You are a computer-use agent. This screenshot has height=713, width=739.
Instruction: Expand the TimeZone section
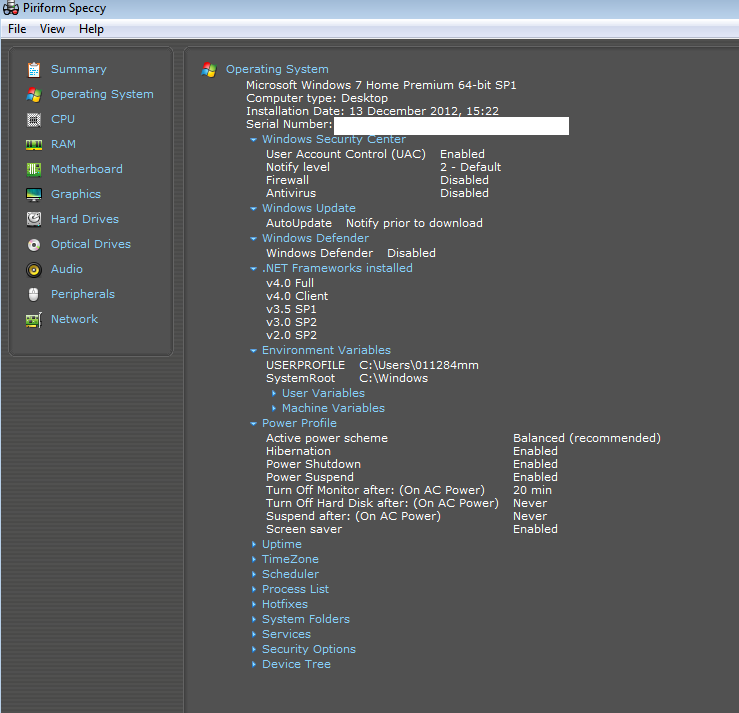click(x=254, y=559)
